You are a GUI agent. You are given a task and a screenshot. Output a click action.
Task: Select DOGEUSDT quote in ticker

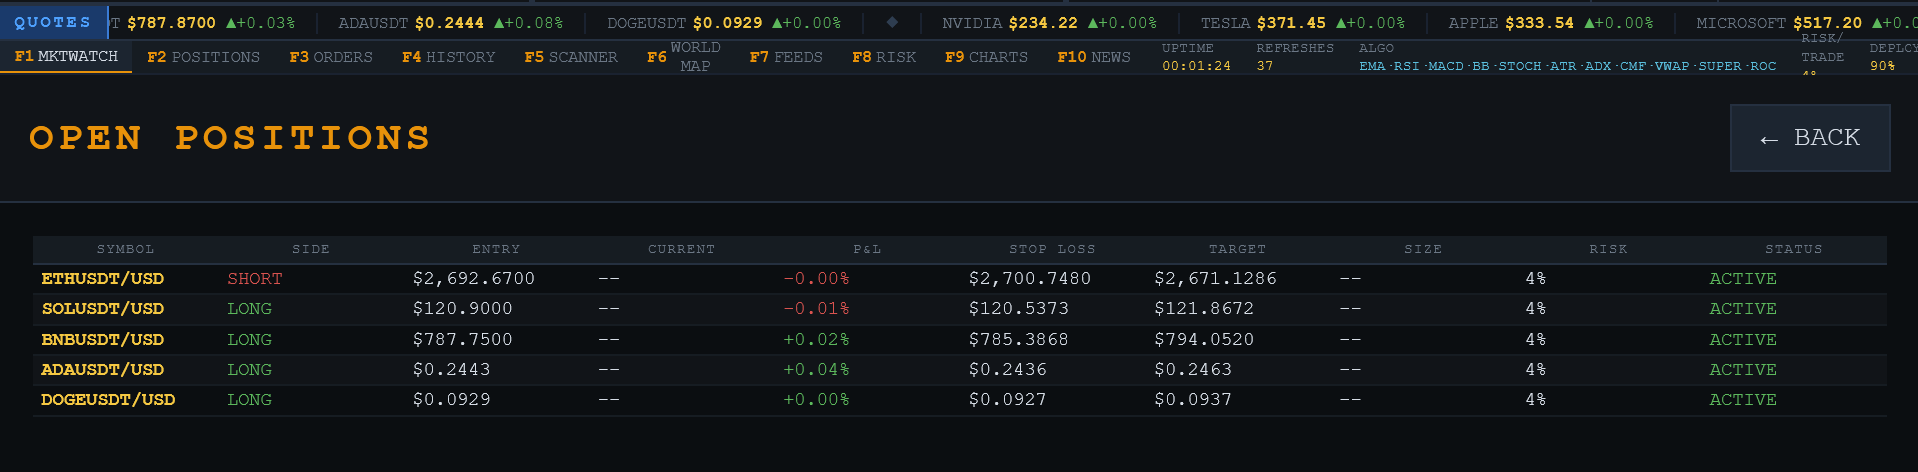(724, 22)
